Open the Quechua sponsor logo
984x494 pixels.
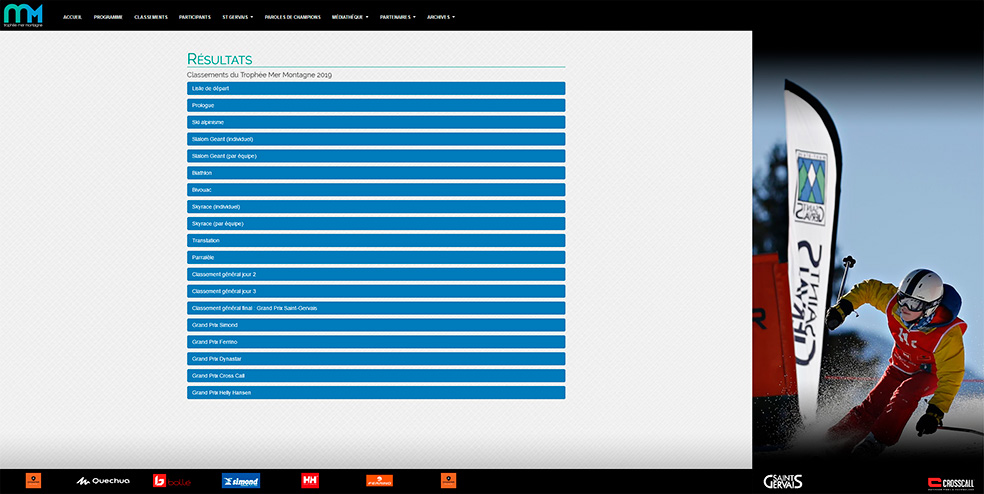point(104,481)
